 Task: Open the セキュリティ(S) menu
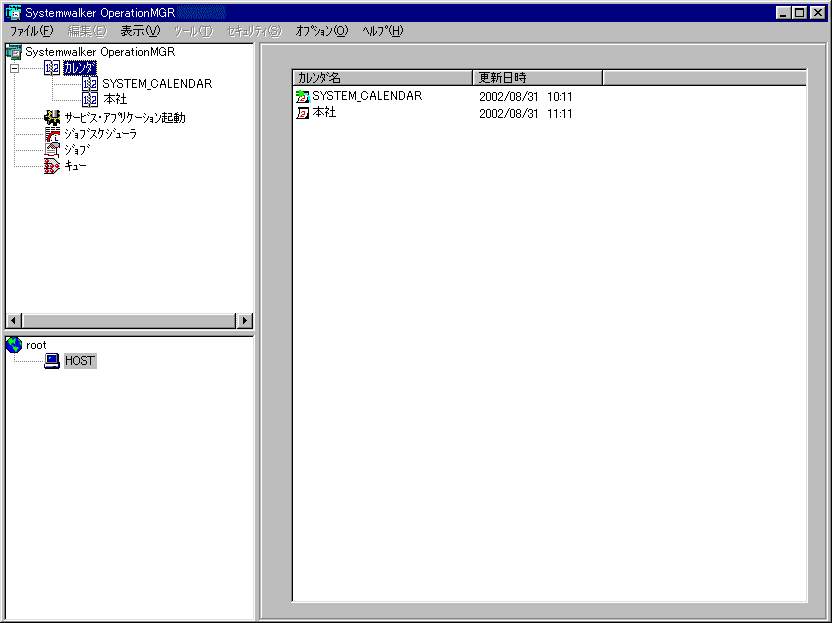[x=254, y=31]
